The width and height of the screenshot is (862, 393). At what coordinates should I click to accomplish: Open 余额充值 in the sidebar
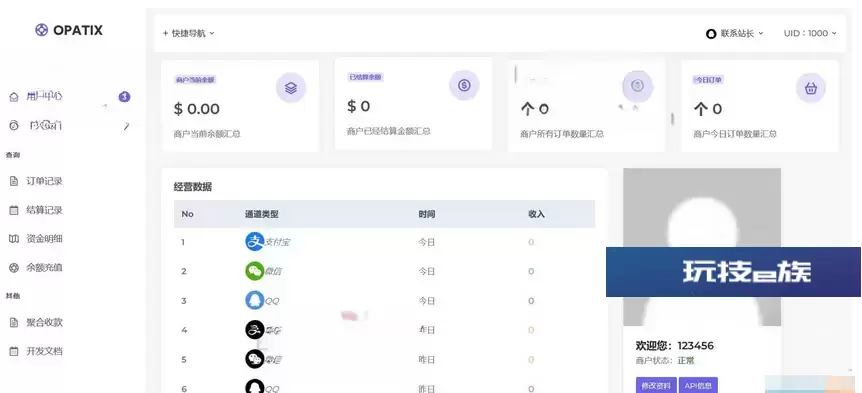point(44,268)
